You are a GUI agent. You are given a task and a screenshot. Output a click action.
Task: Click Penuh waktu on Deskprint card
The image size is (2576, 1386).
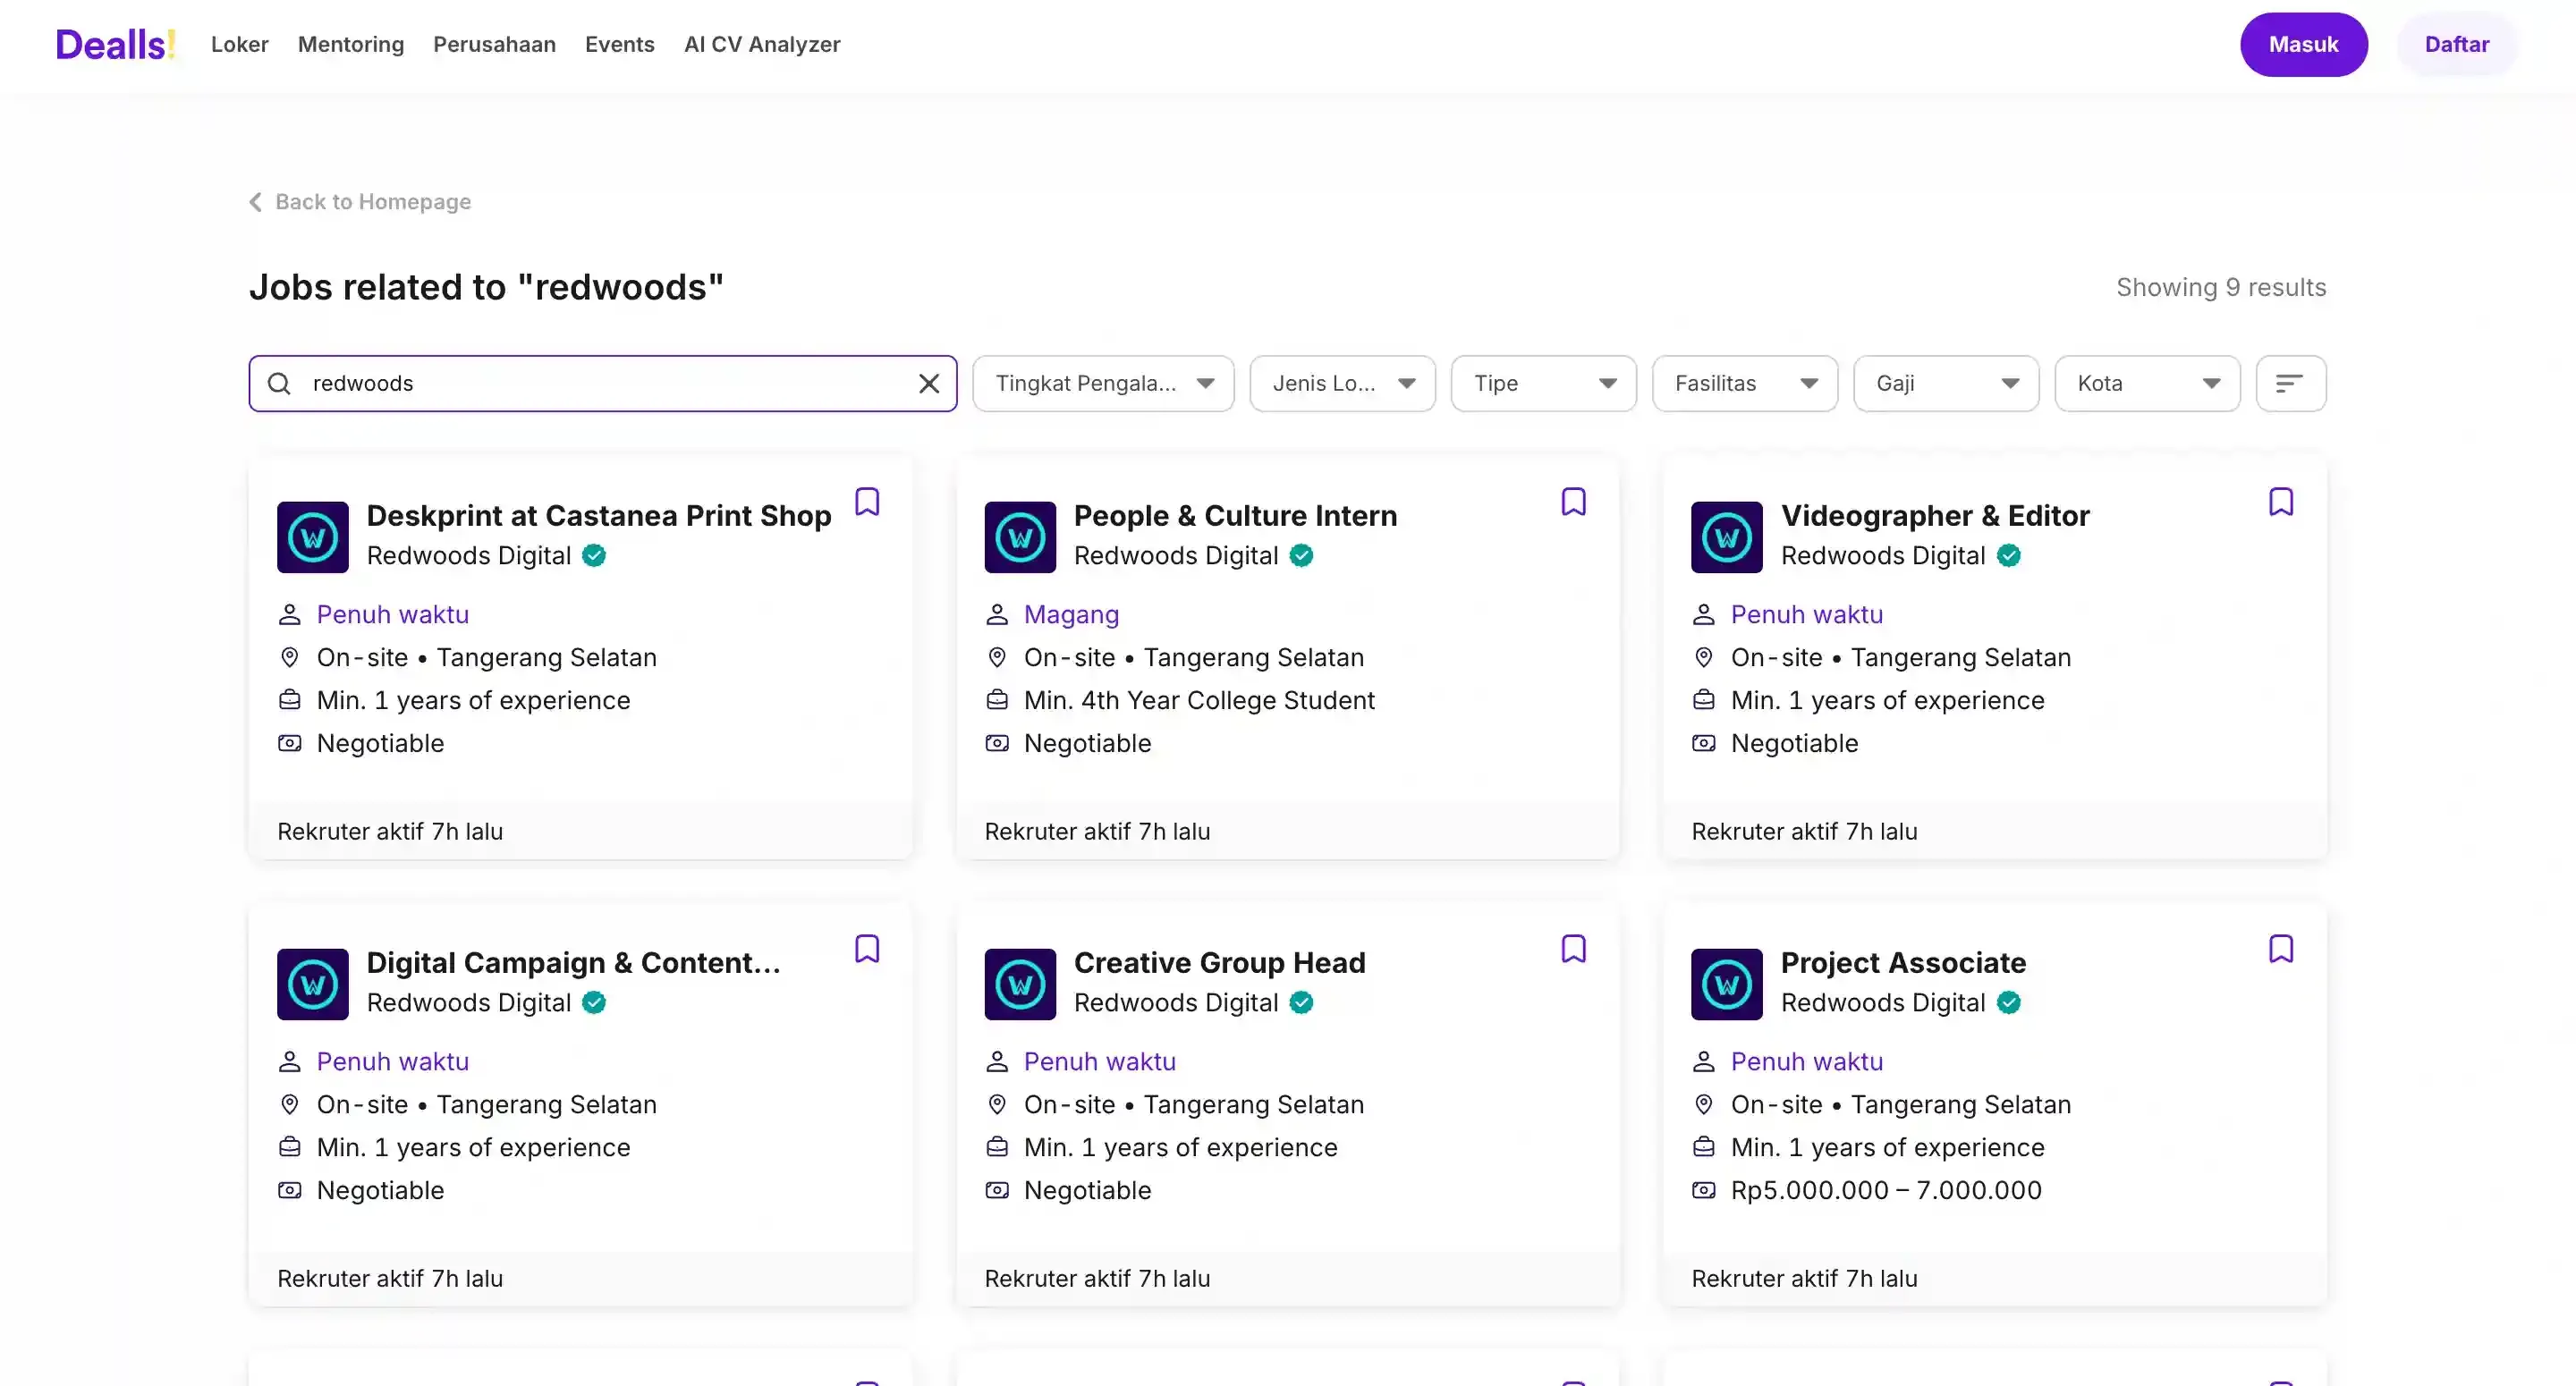coord(392,614)
